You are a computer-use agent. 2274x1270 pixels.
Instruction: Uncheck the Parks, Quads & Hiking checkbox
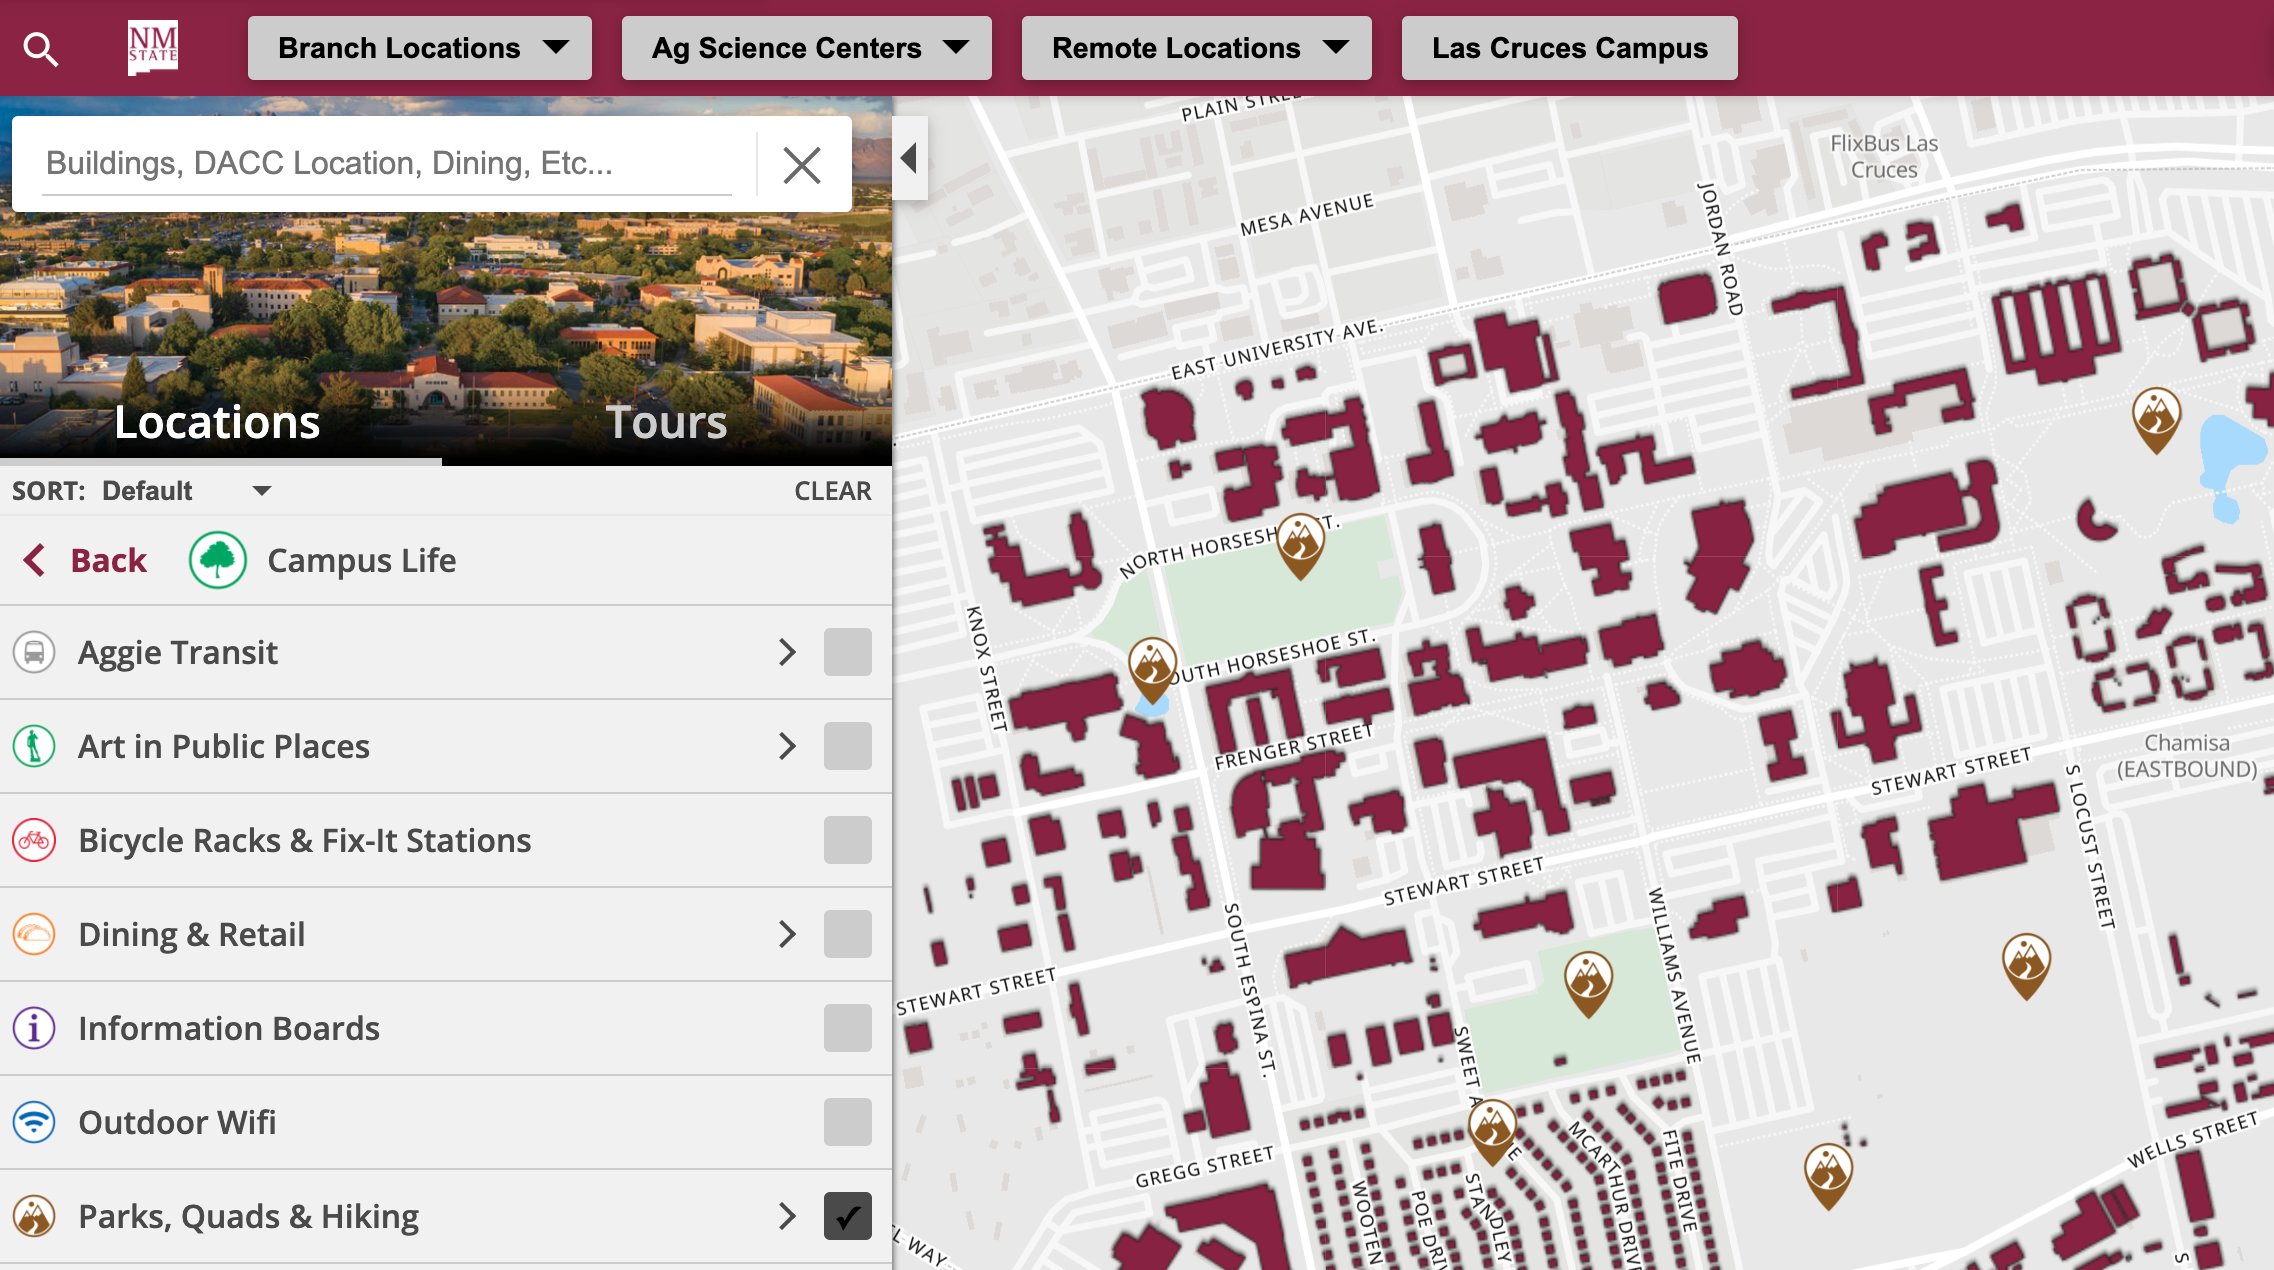coord(847,1216)
